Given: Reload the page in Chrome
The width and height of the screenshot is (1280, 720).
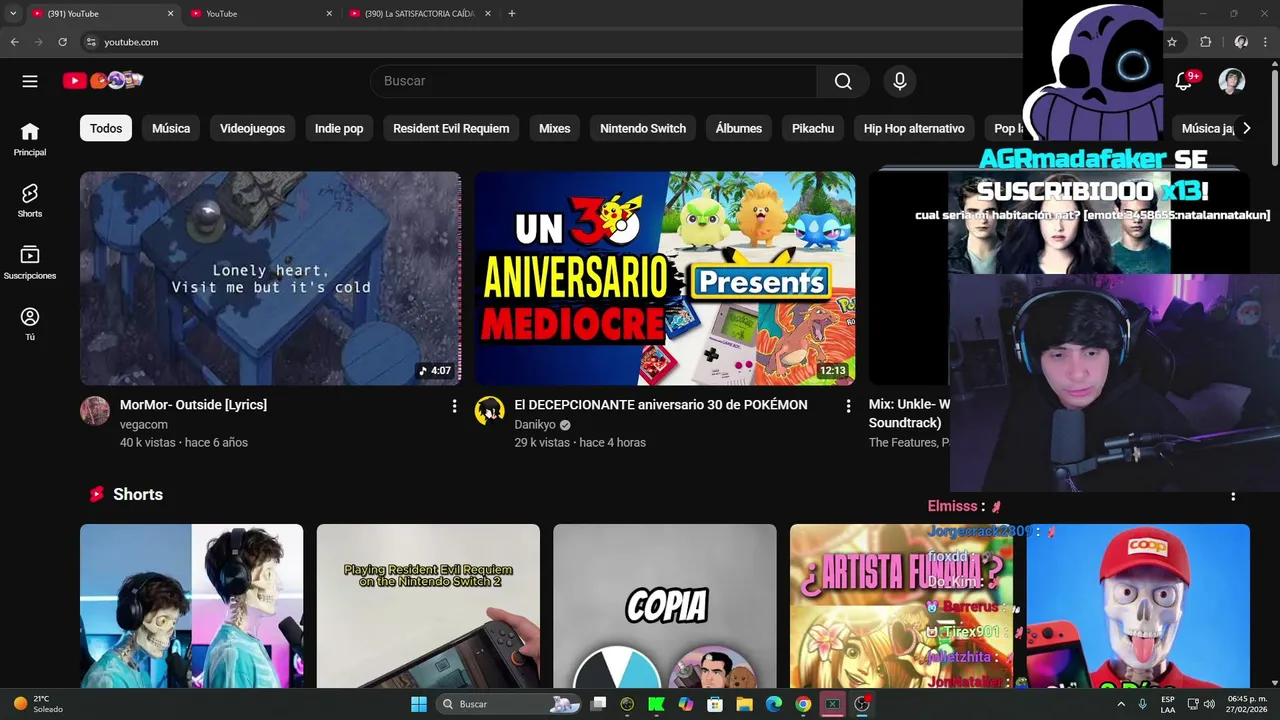Looking at the screenshot, I should (x=62, y=42).
